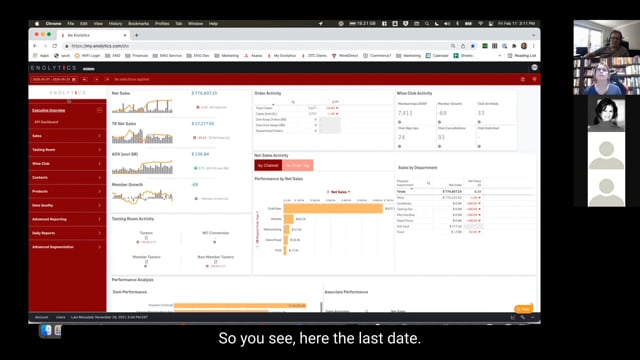640x360 pixels.
Task: Open the Chrome profile avatar
Action: [524, 46]
